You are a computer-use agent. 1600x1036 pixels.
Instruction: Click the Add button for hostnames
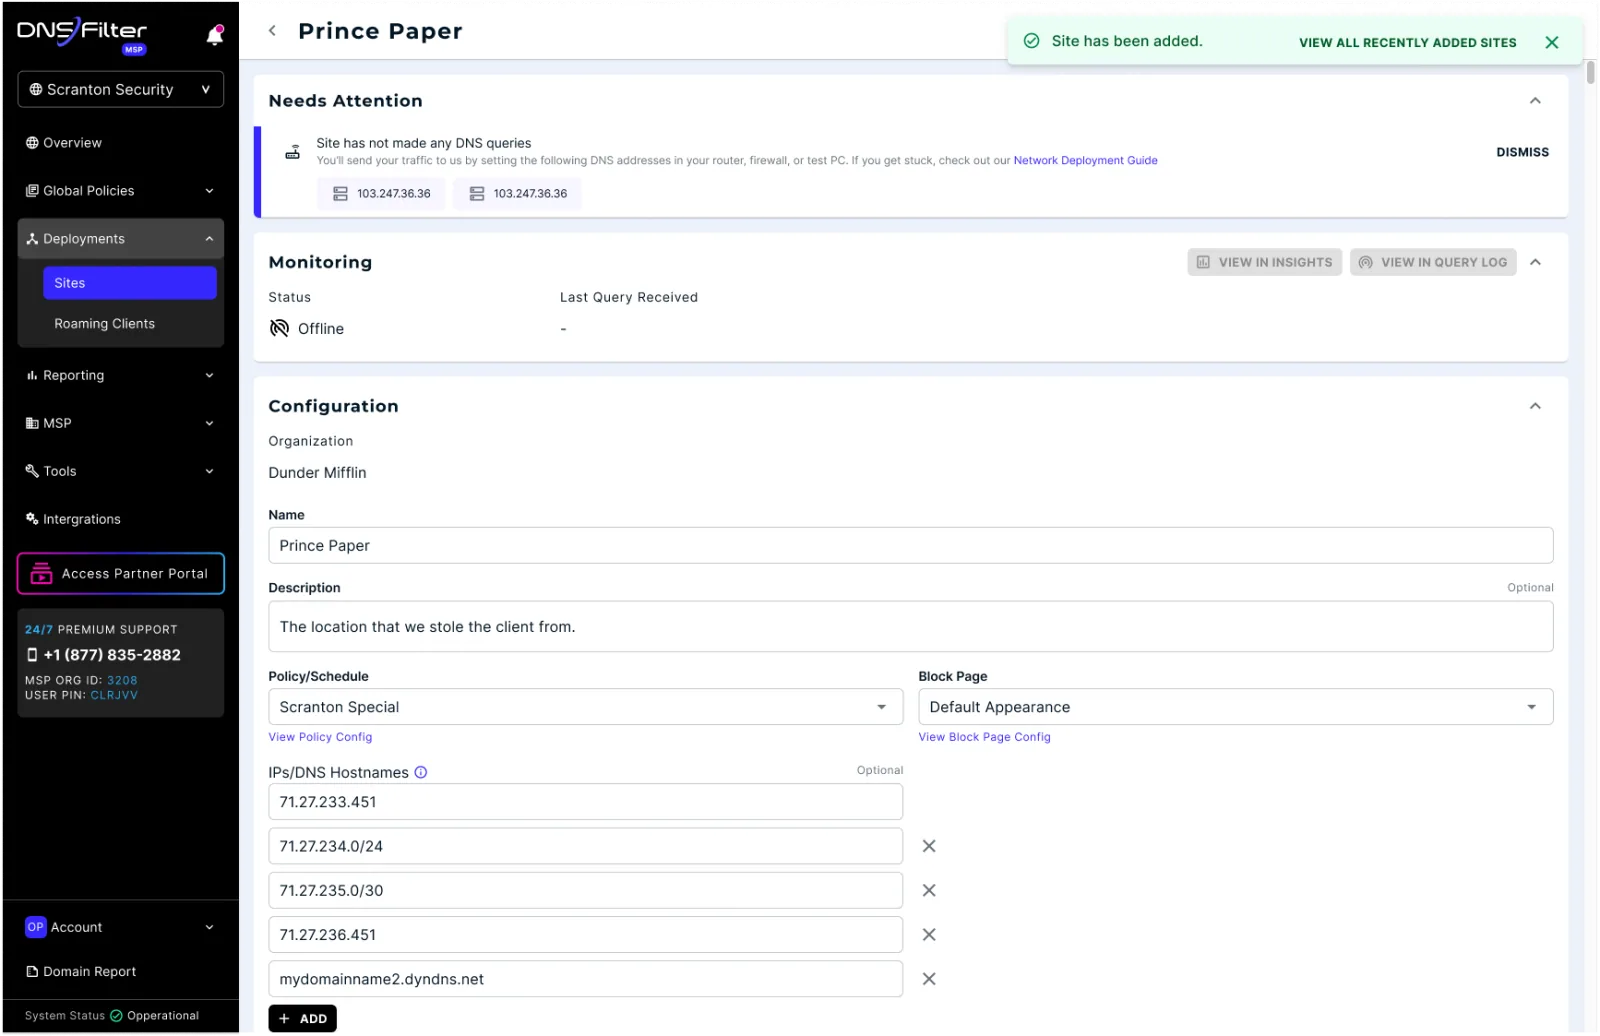pyautogui.click(x=302, y=1019)
